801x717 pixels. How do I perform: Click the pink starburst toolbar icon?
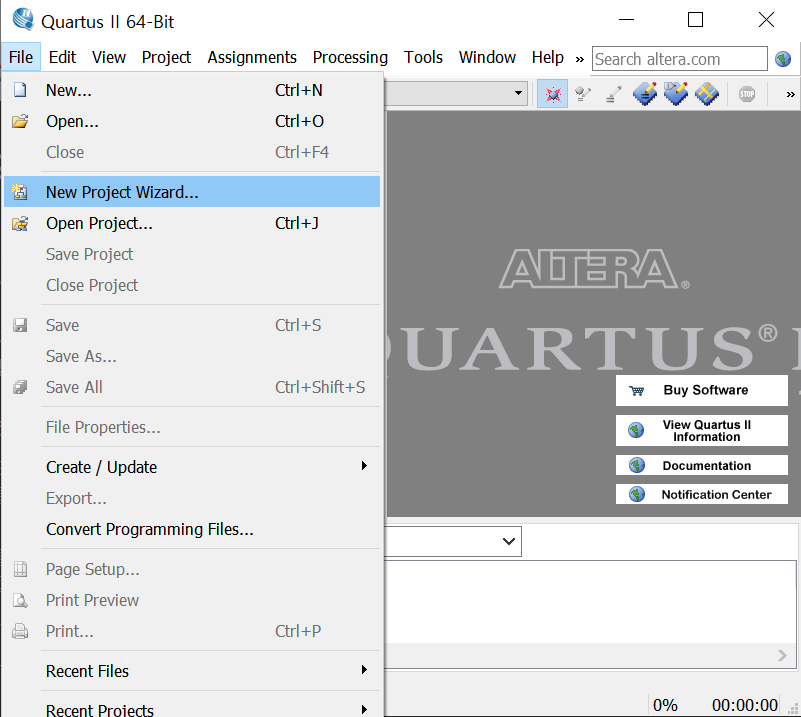coord(552,94)
